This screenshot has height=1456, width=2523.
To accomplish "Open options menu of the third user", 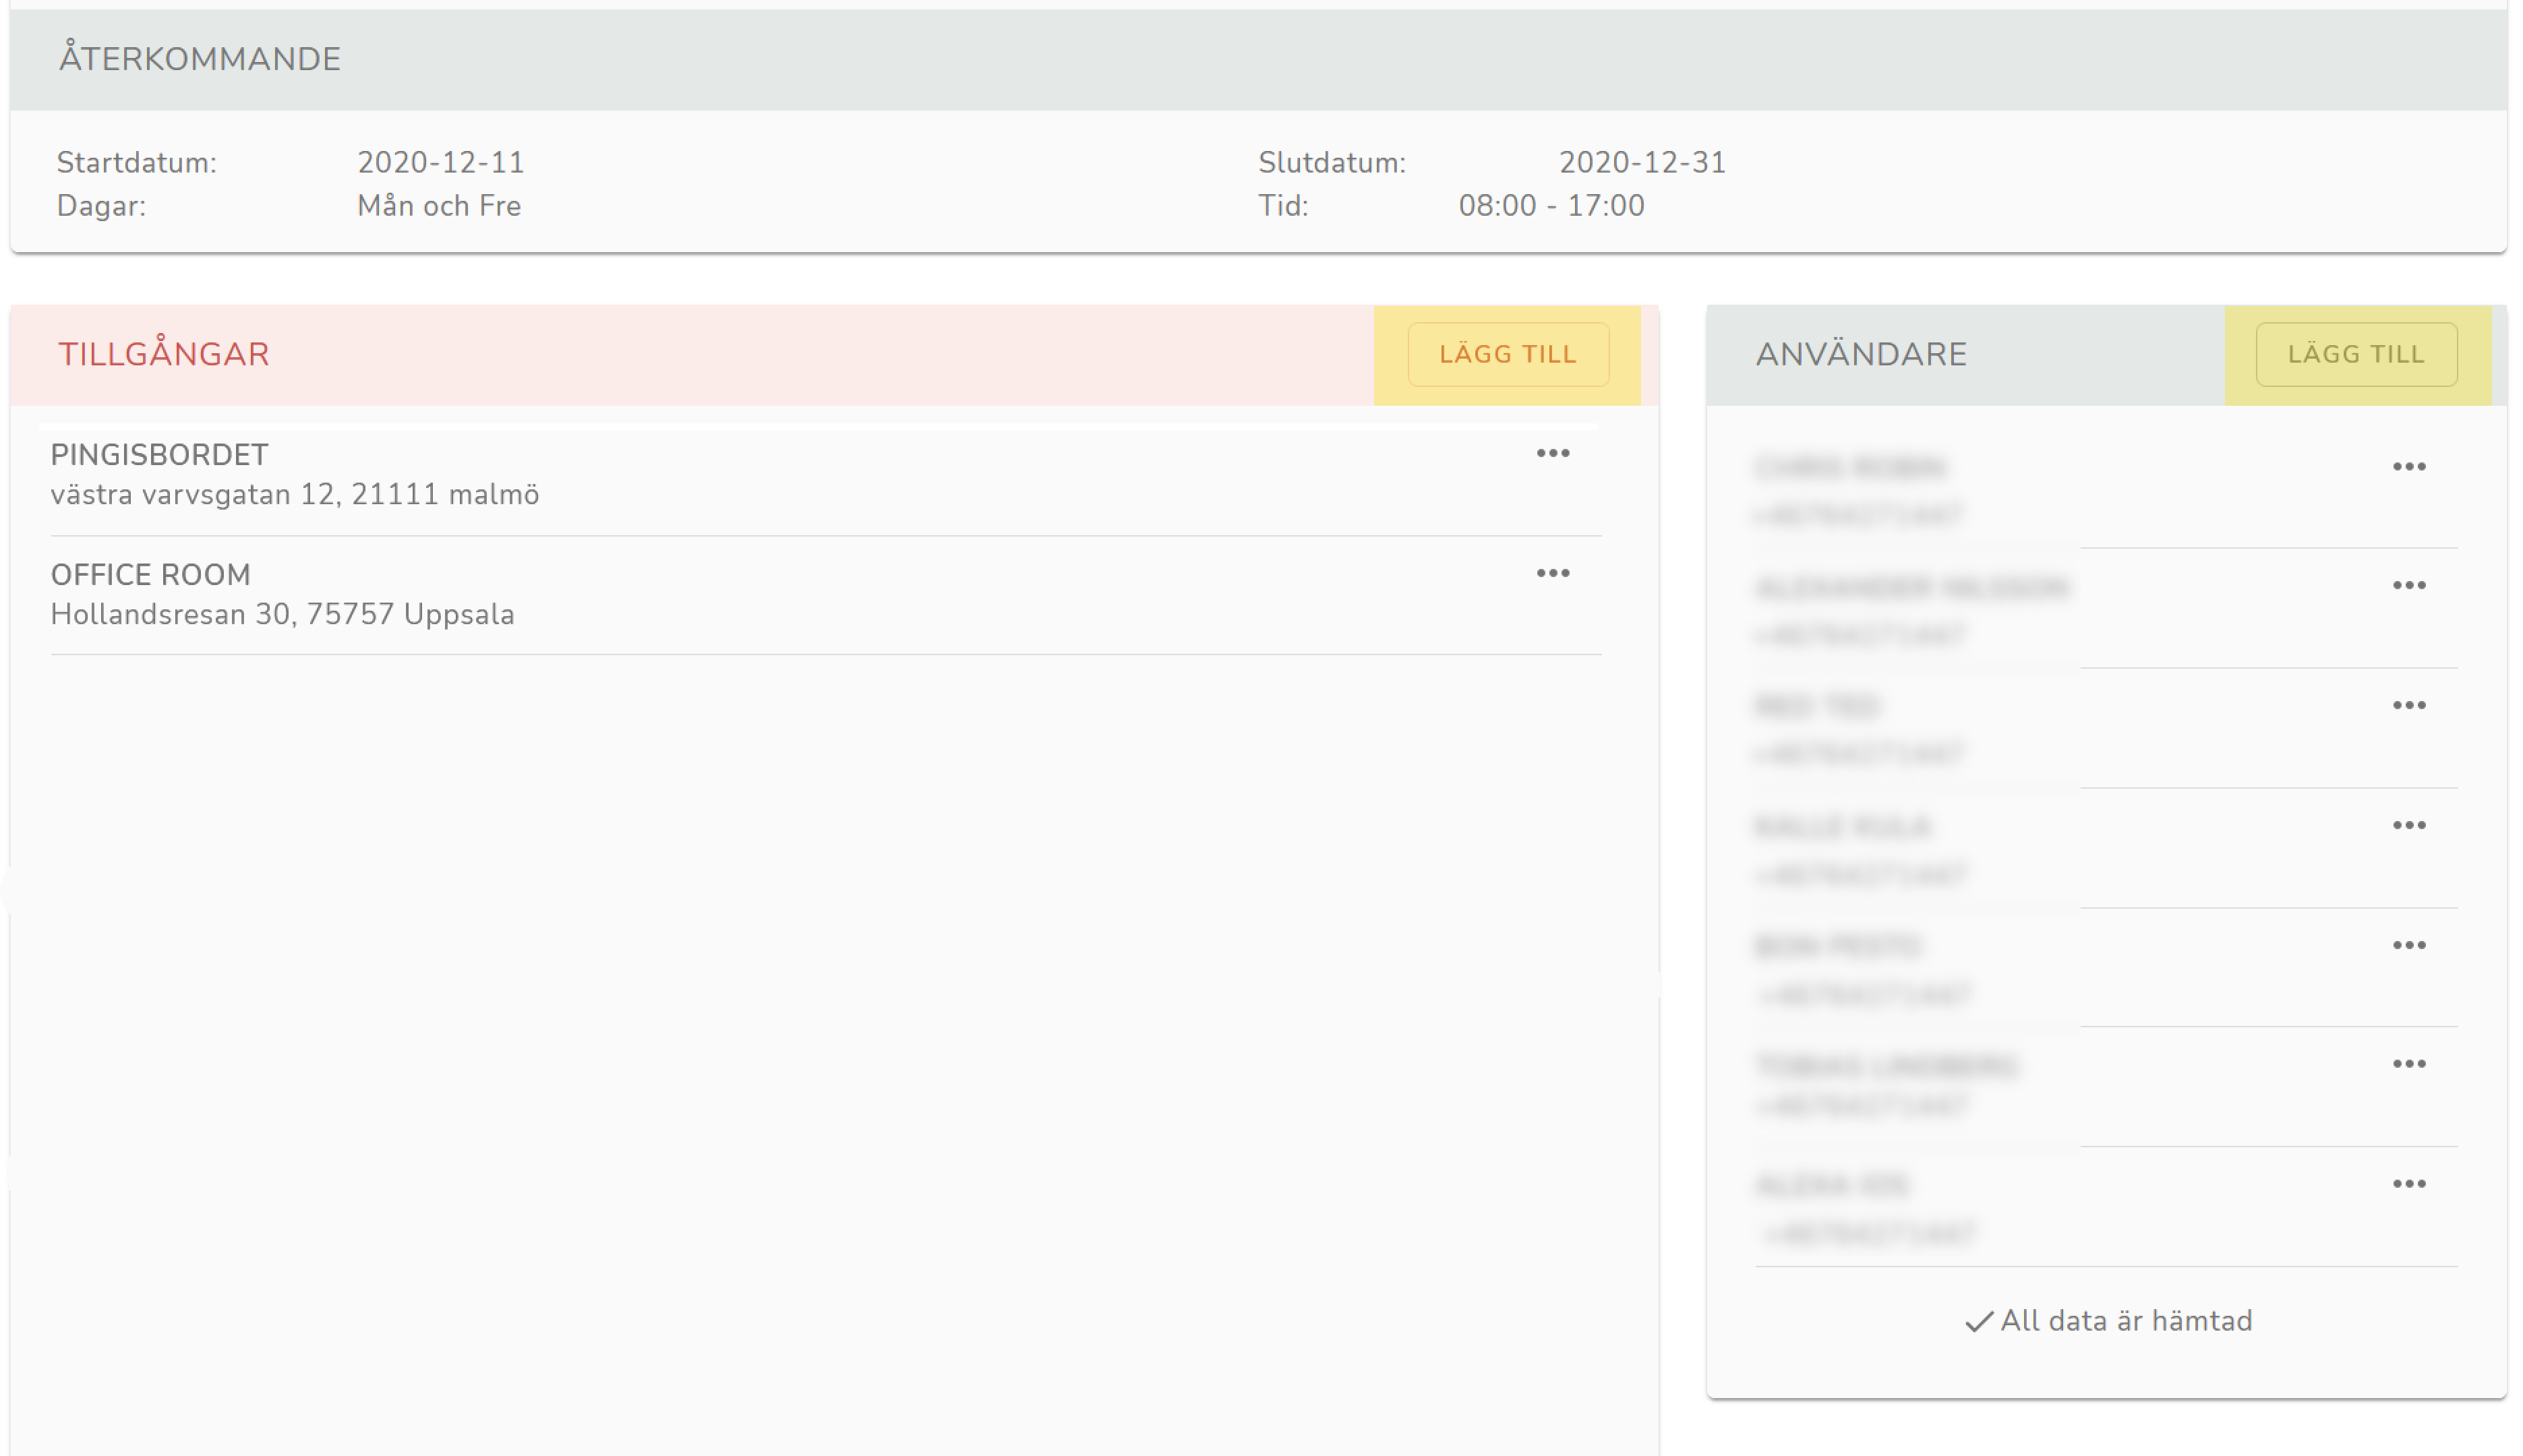I will point(2408,706).
